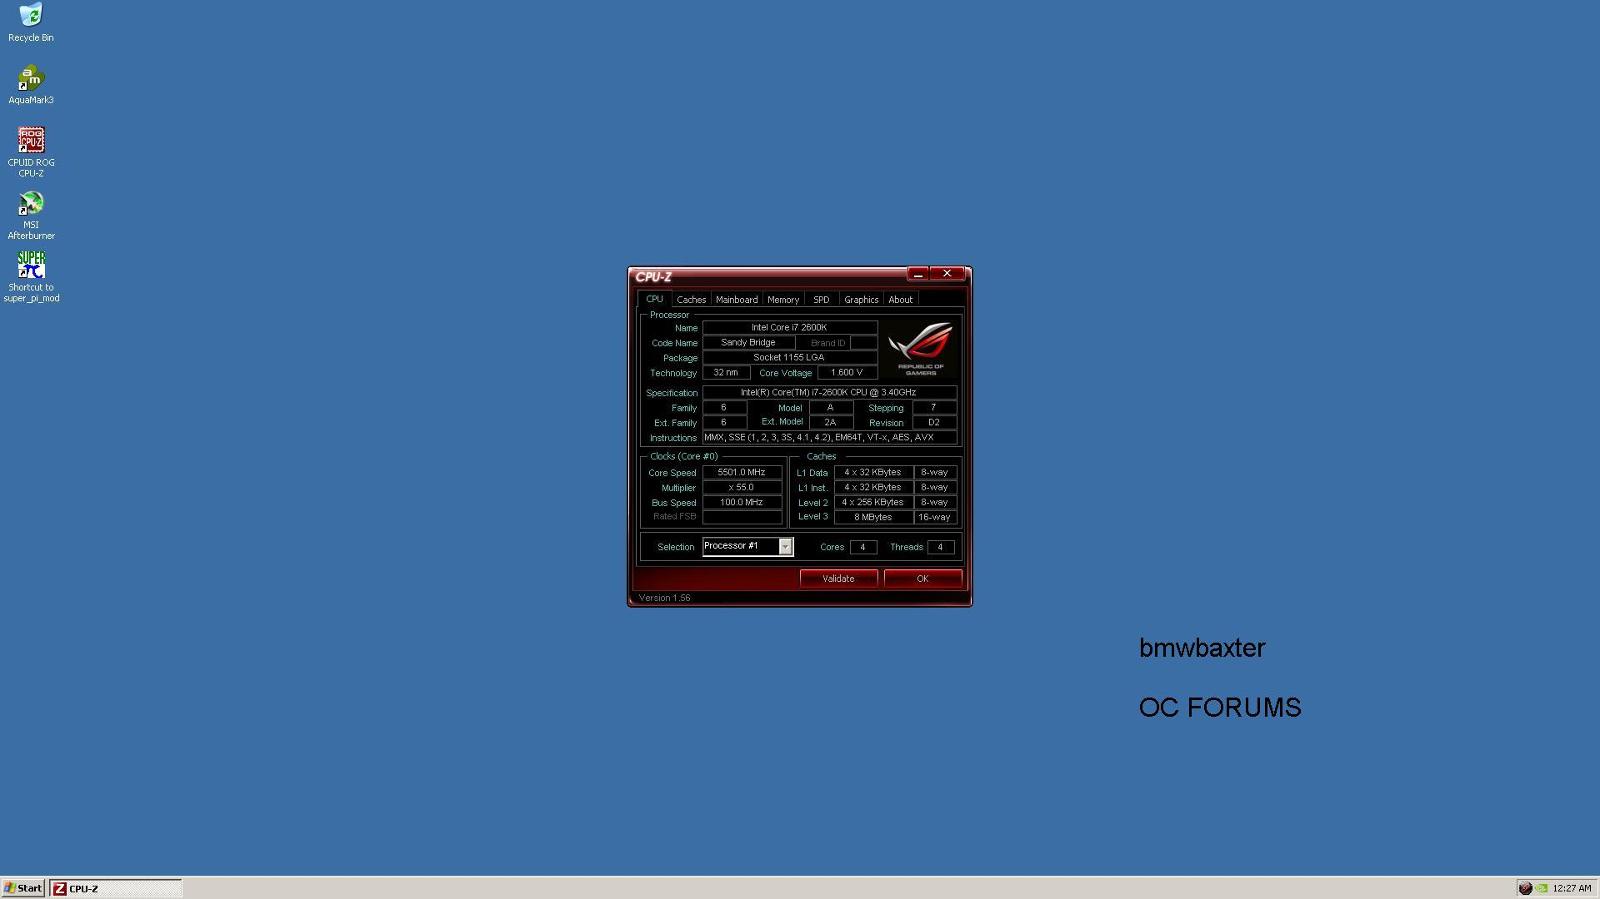
Task: Click the Sandy Bridge code name value
Action: point(748,342)
